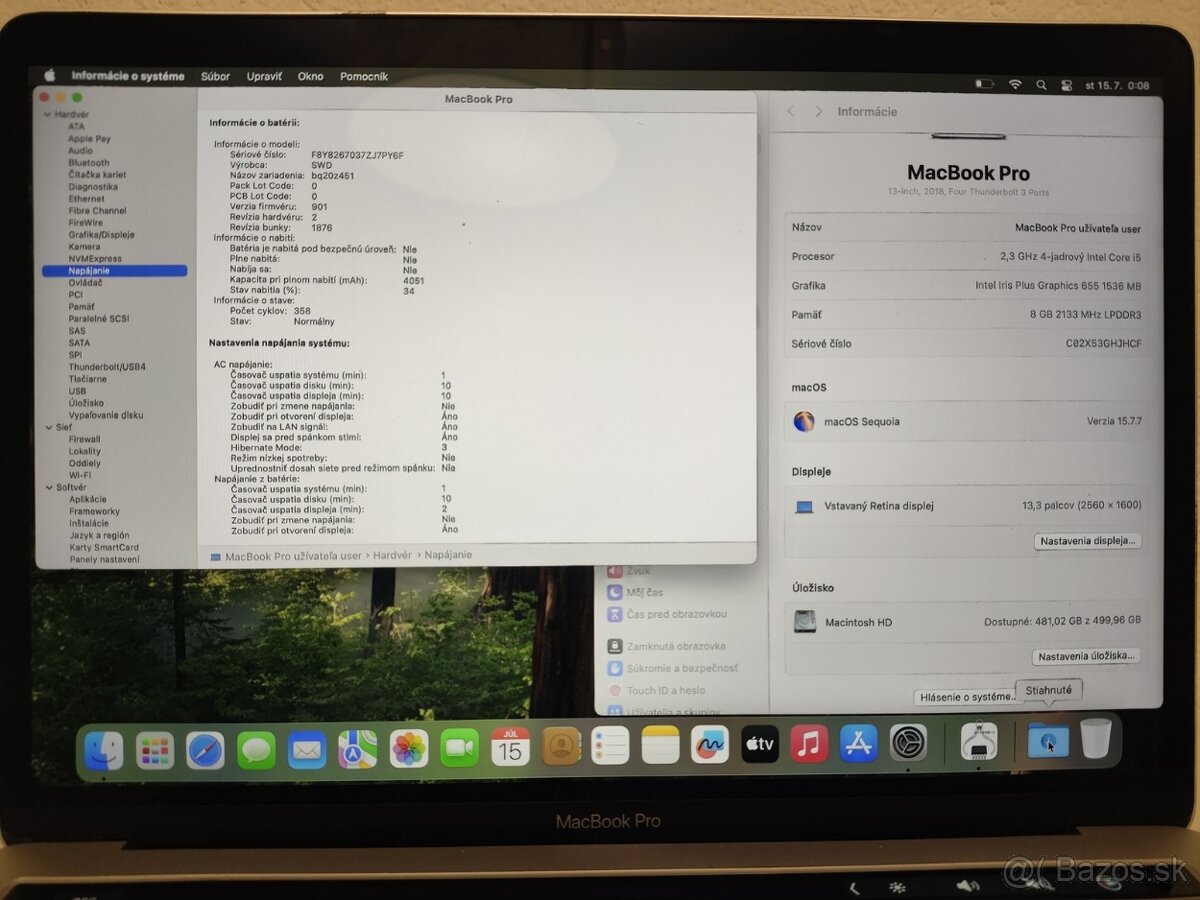Launch Maps from the Dock
This screenshot has height=900, width=1200.
pyautogui.click(x=358, y=748)
